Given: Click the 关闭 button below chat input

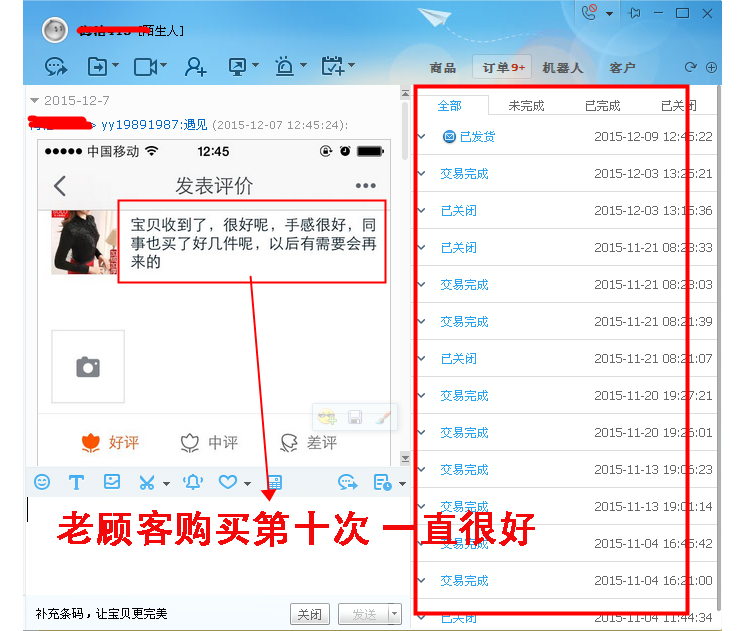Looking at the screenshot, I should [x=310, y=614].
